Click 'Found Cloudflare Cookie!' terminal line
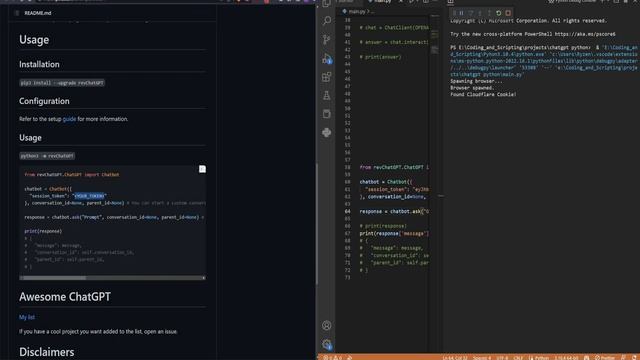Viewport: 640px width, 360px height. [483, 95]
